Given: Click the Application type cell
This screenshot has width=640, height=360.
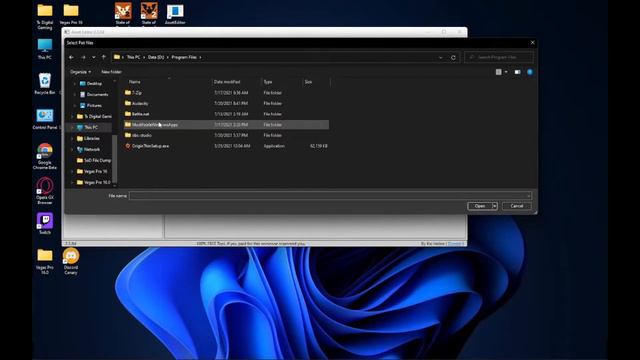Looking at the screenshot, I should click(x=274, y=146).
